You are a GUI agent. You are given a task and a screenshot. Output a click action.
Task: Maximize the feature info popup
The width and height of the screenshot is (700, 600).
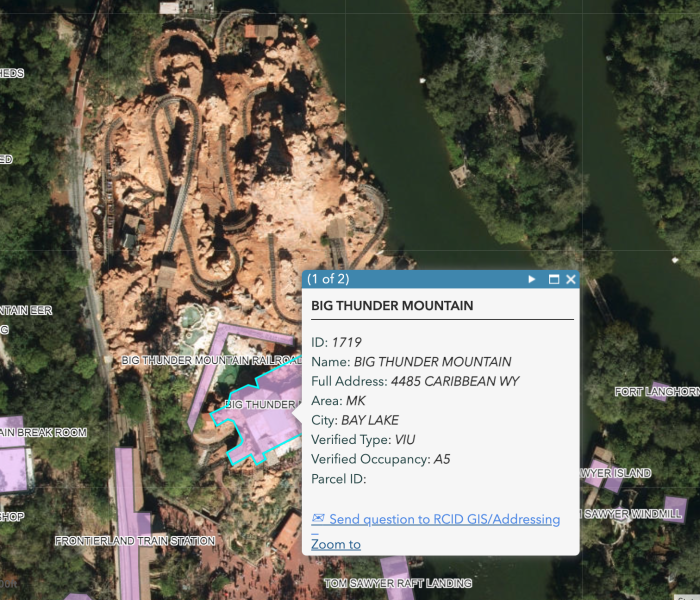(x=553, y=280)
